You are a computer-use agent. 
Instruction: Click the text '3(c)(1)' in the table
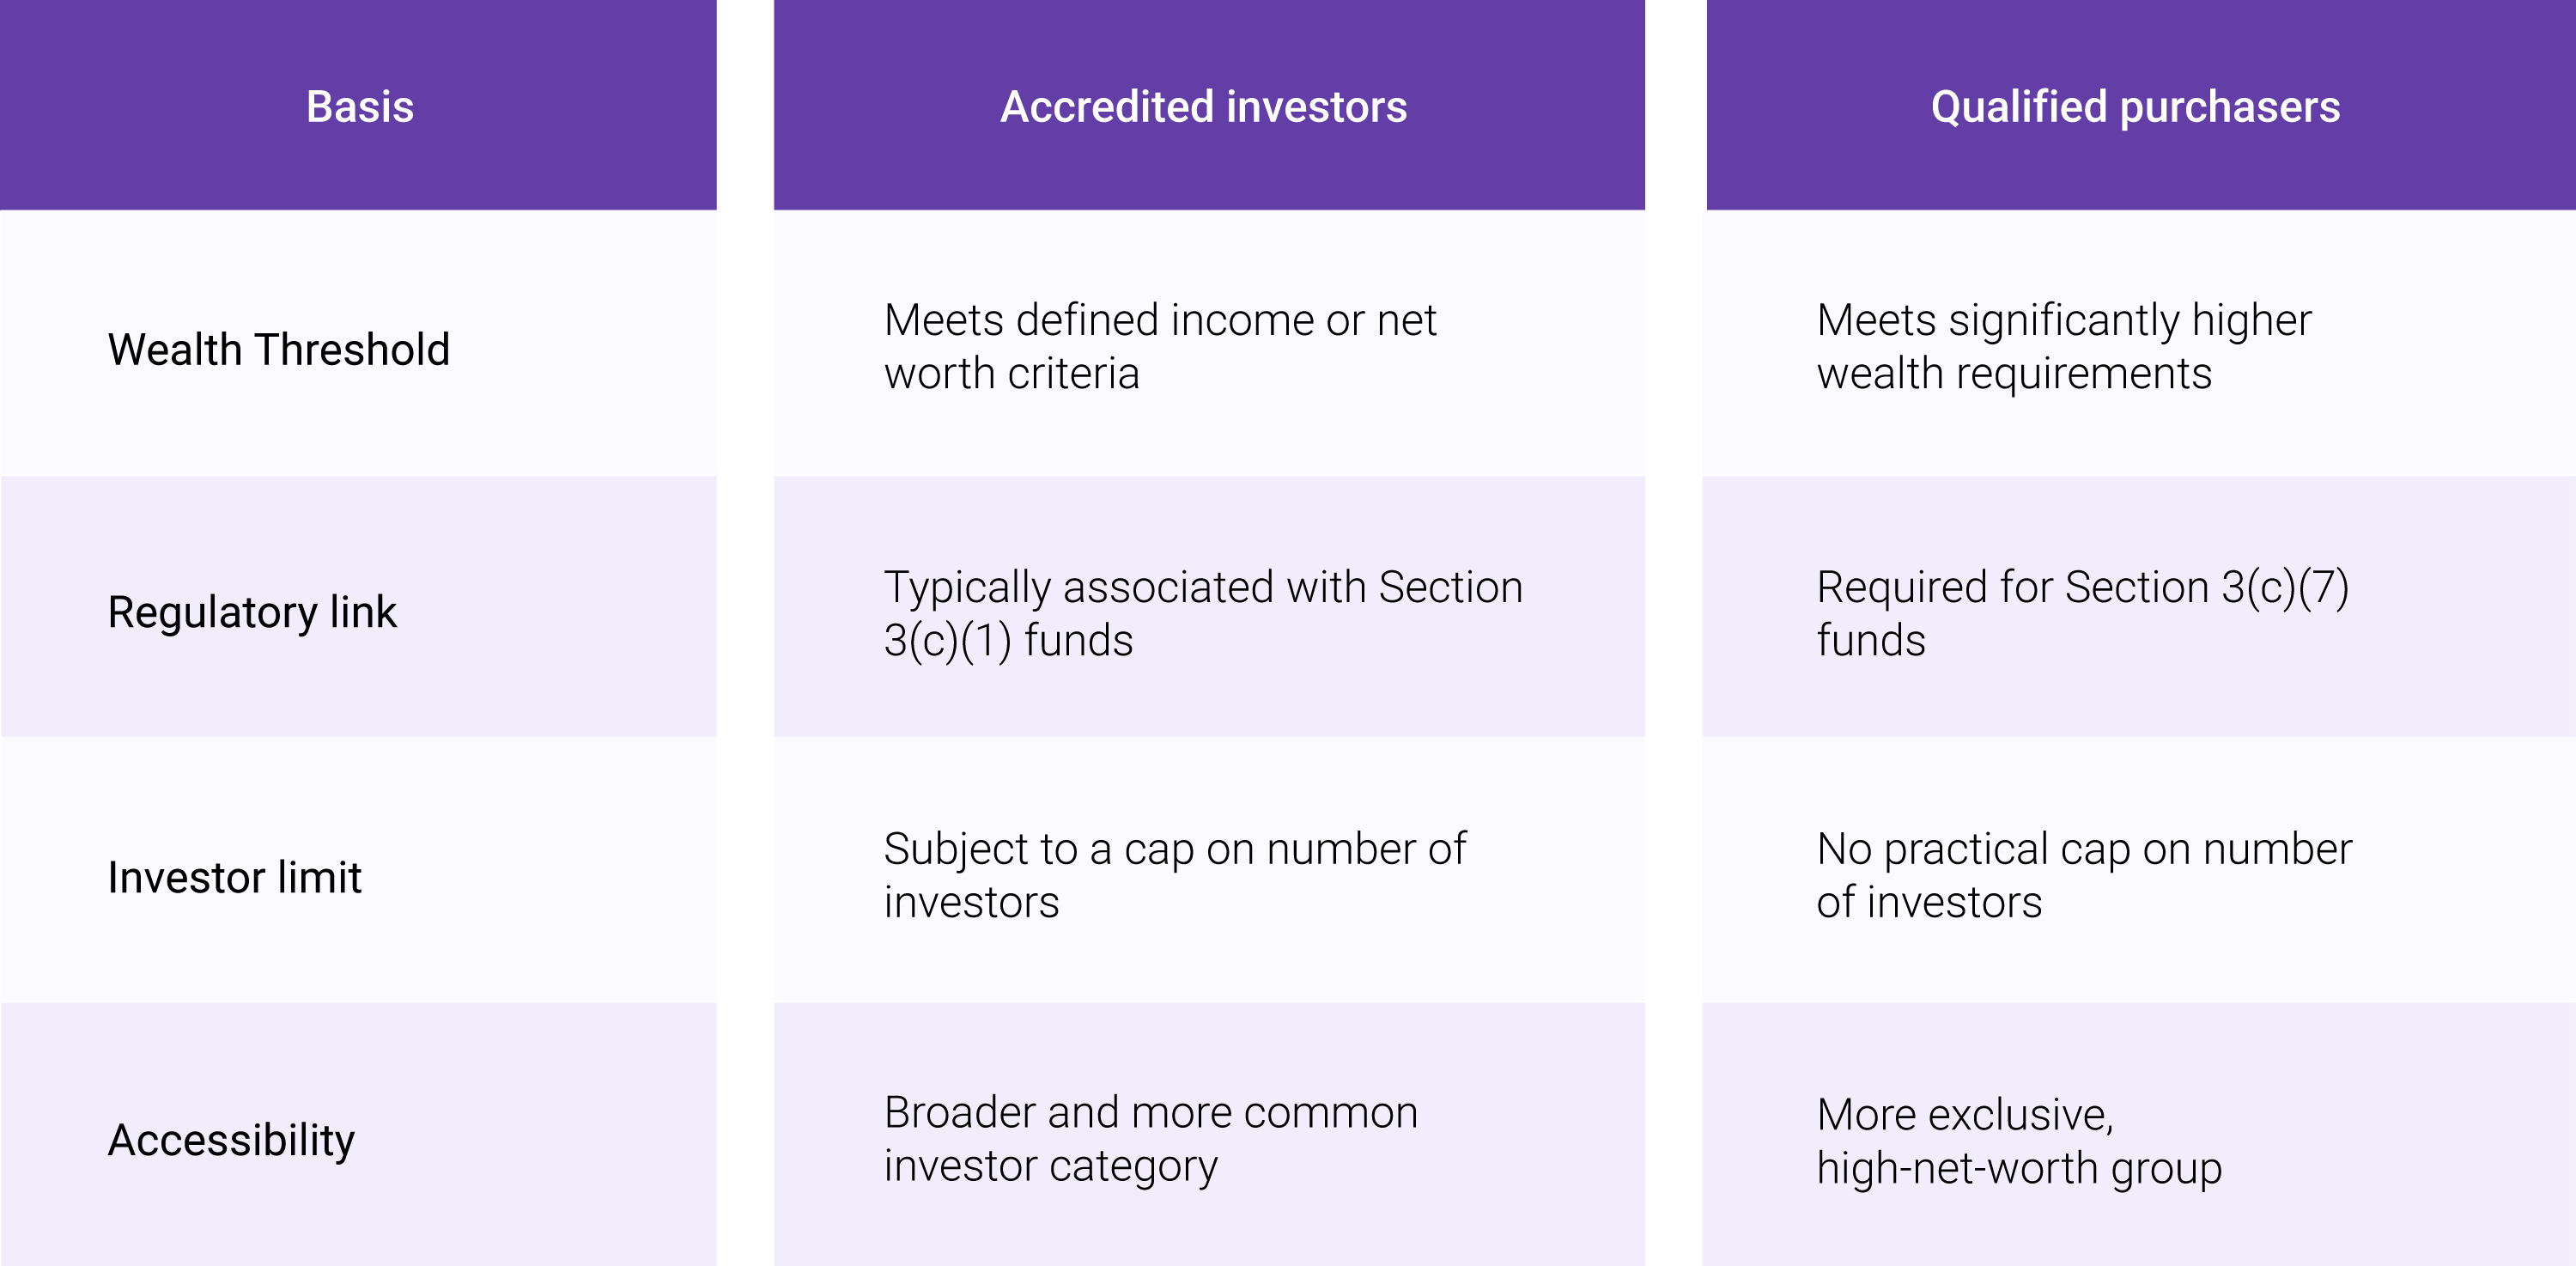click(947, 640)
